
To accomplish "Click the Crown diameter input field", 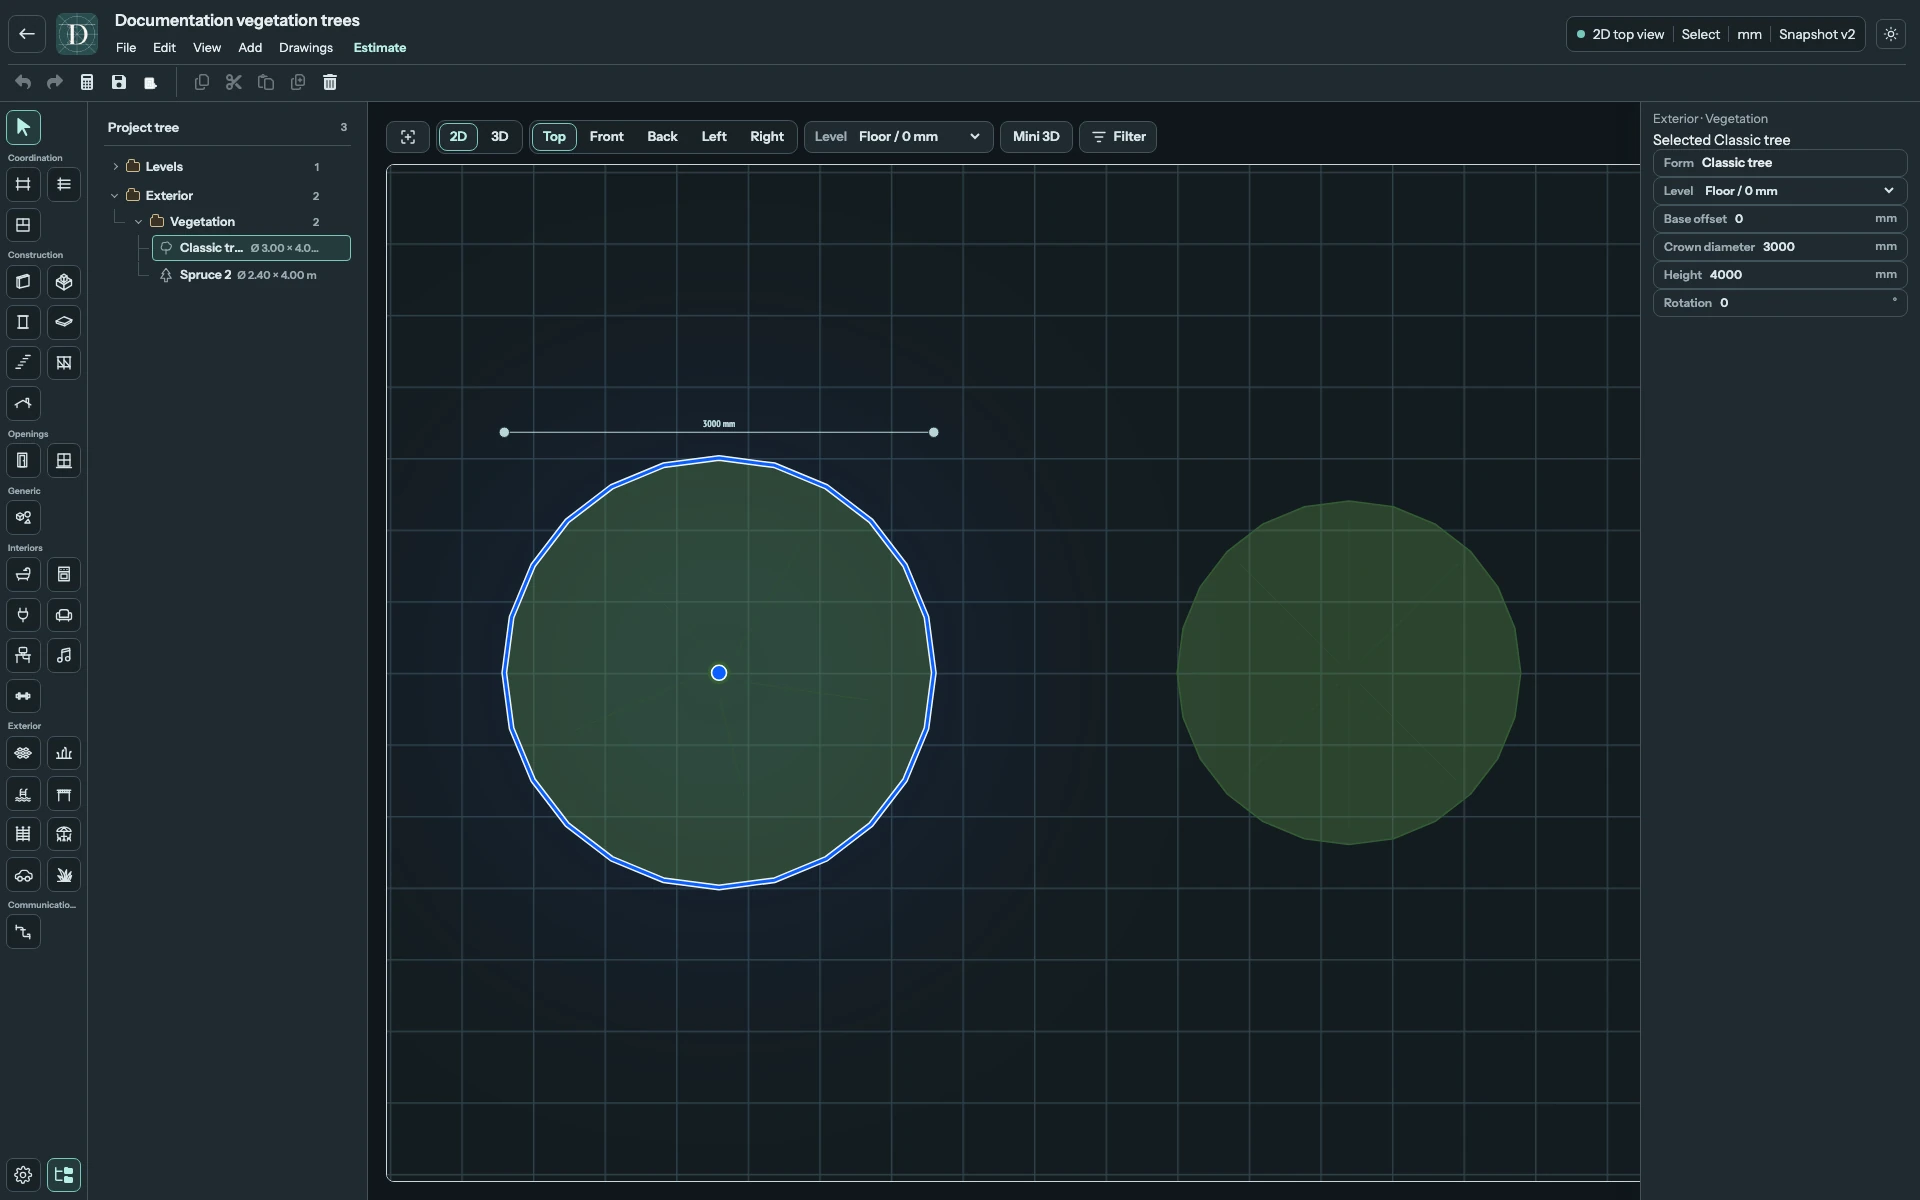I will [x=1780, y=247].
